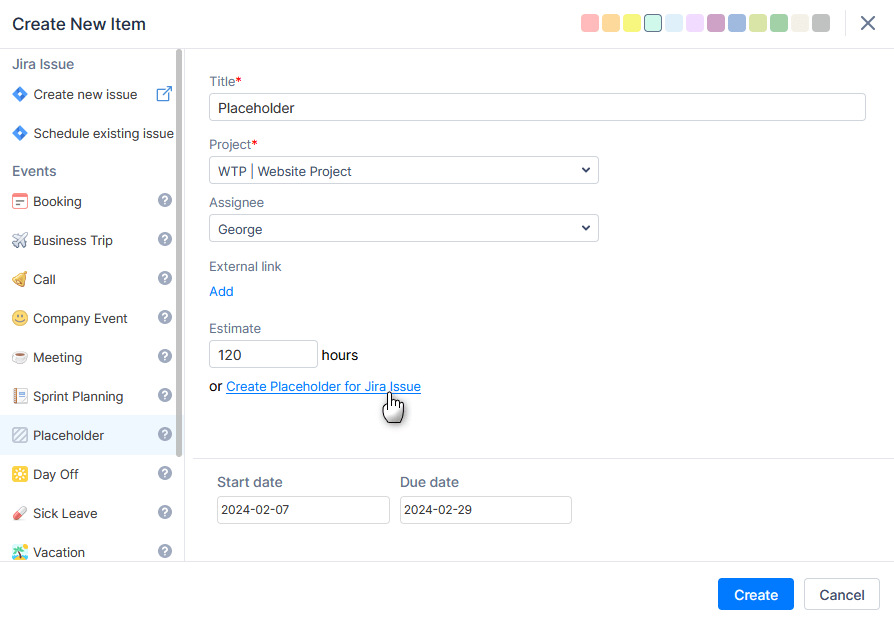This screenshot has width=894, height=622.
Task: Click the Day Off help question mark
Action: coord(164,473)
